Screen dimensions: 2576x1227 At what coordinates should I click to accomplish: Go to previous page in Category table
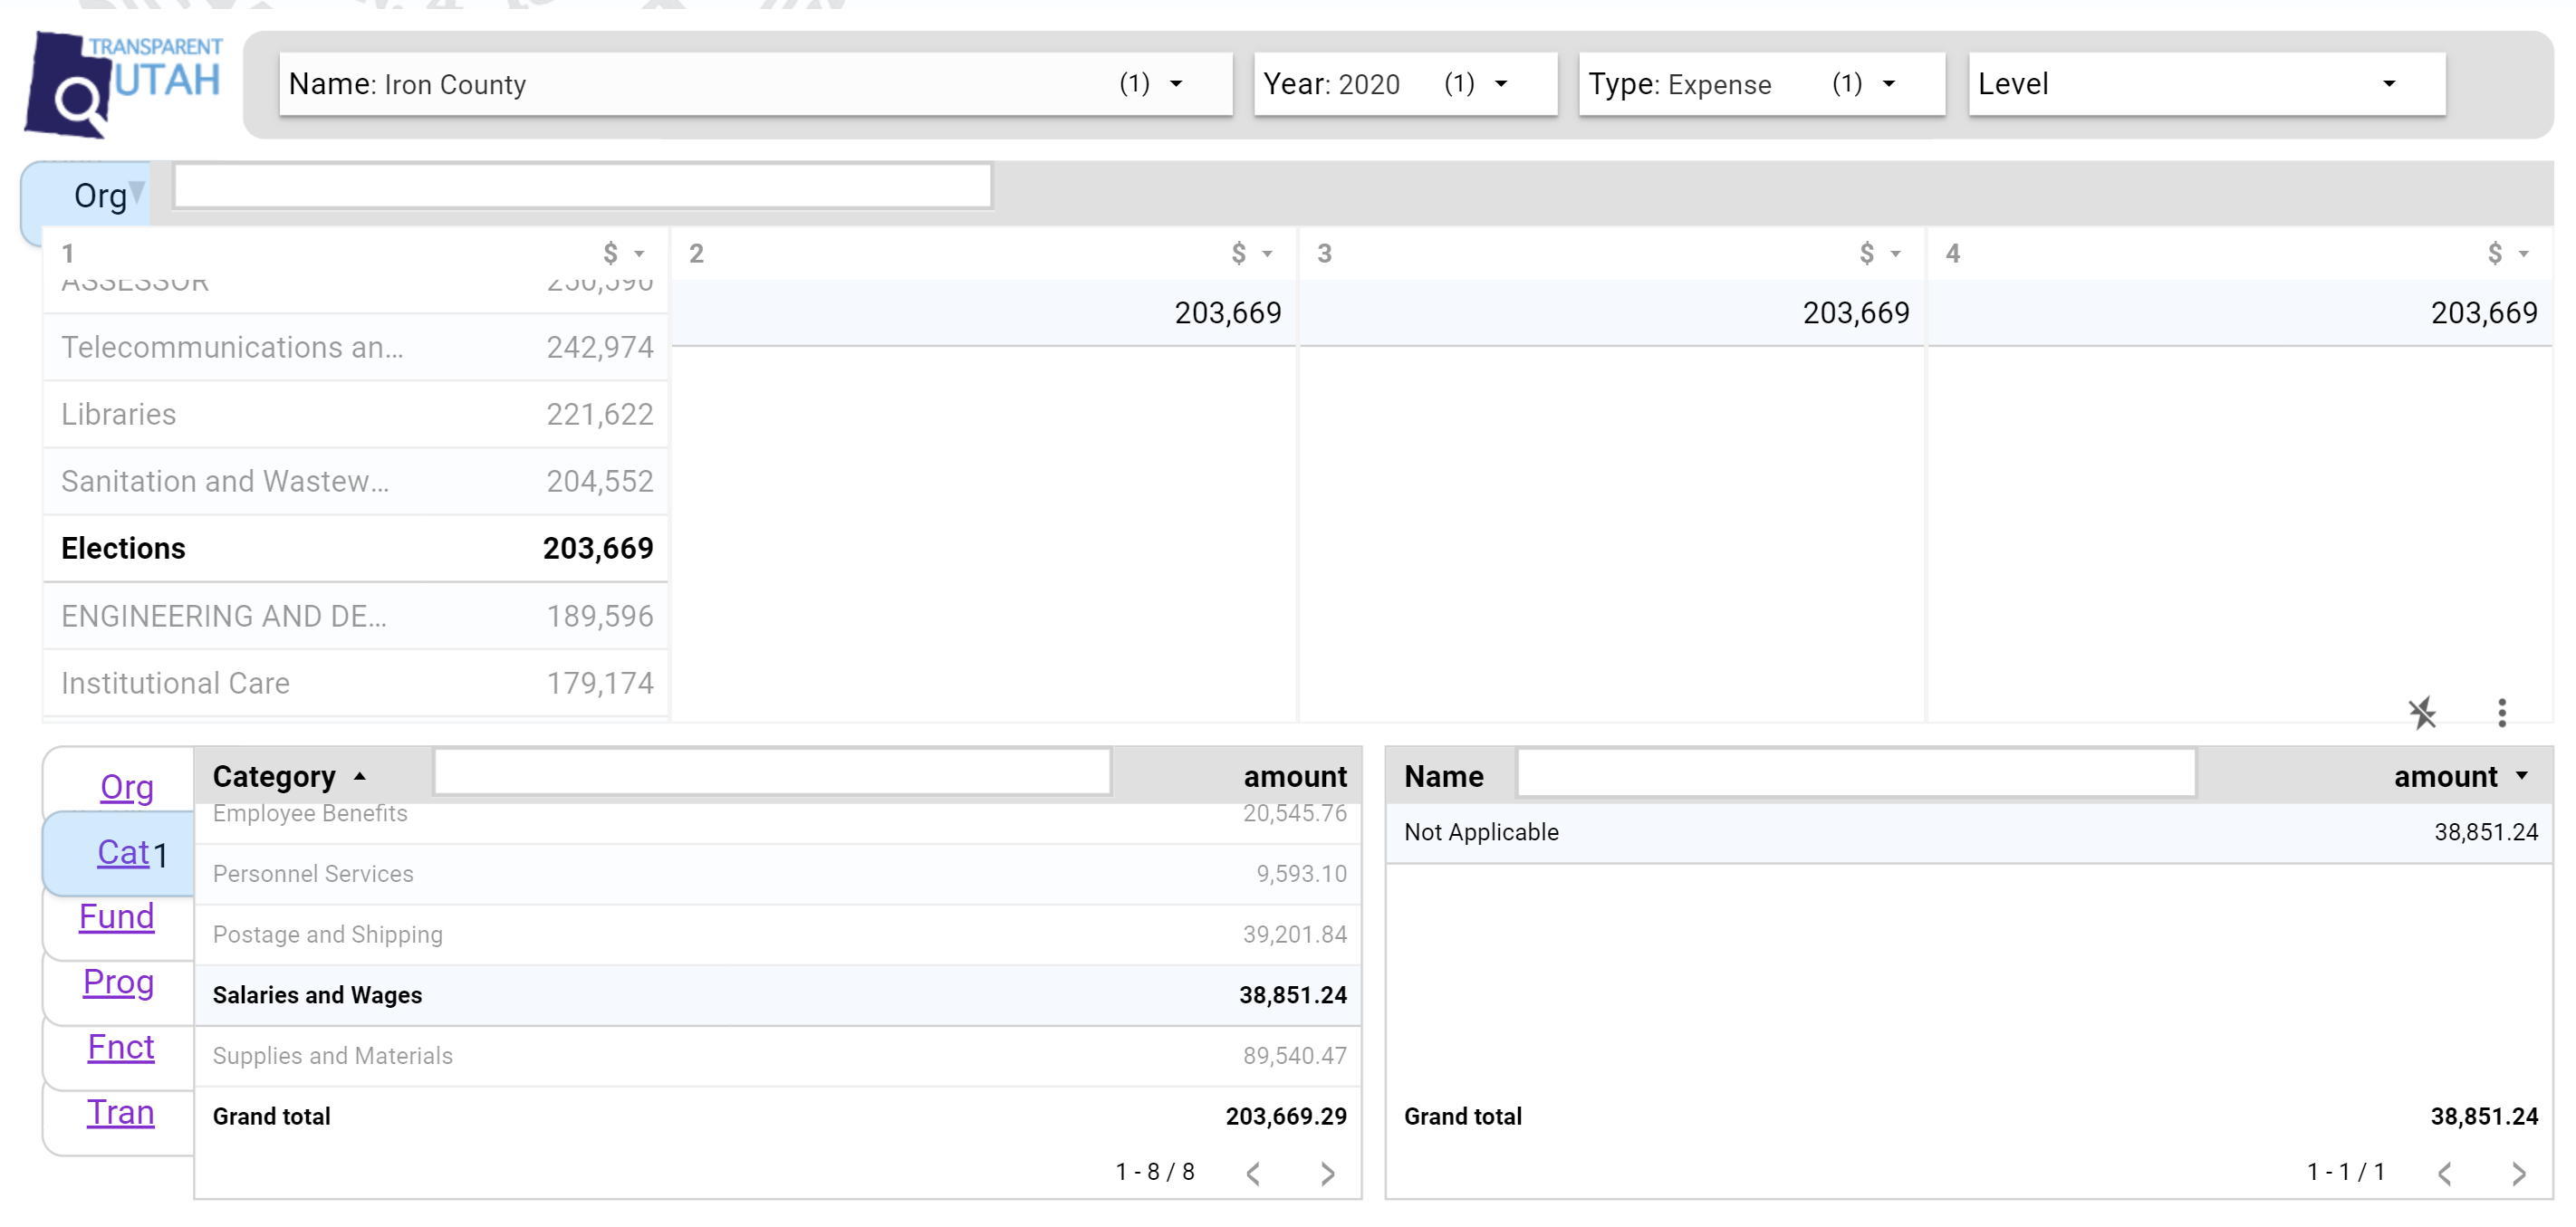[x=1253, y=1173]
